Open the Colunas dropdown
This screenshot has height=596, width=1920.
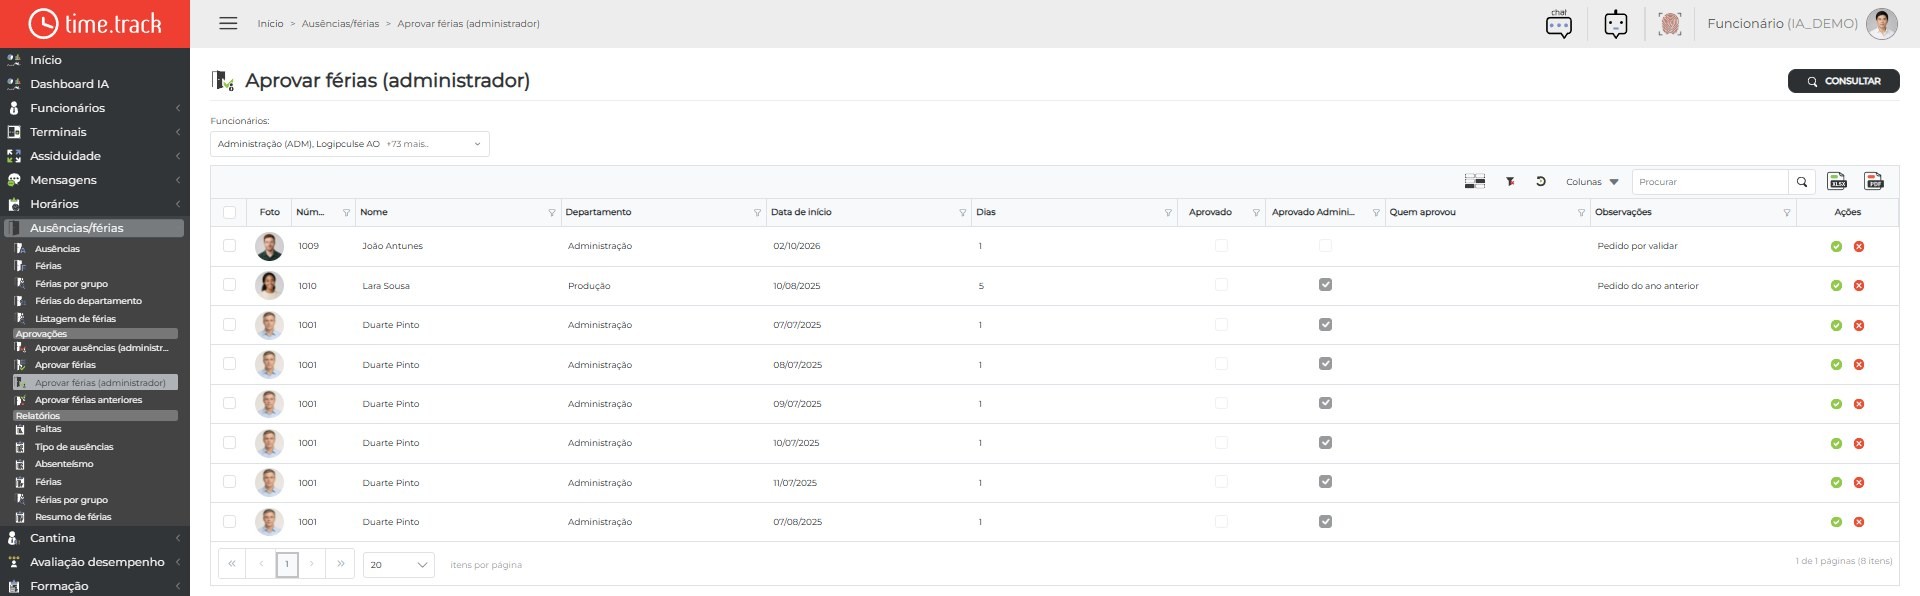(x=1592, y=182)
